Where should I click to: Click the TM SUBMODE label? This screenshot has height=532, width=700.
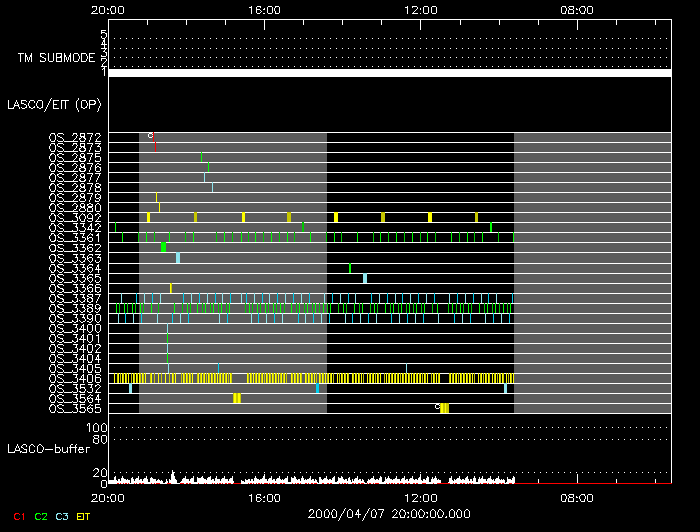[55, 57]
